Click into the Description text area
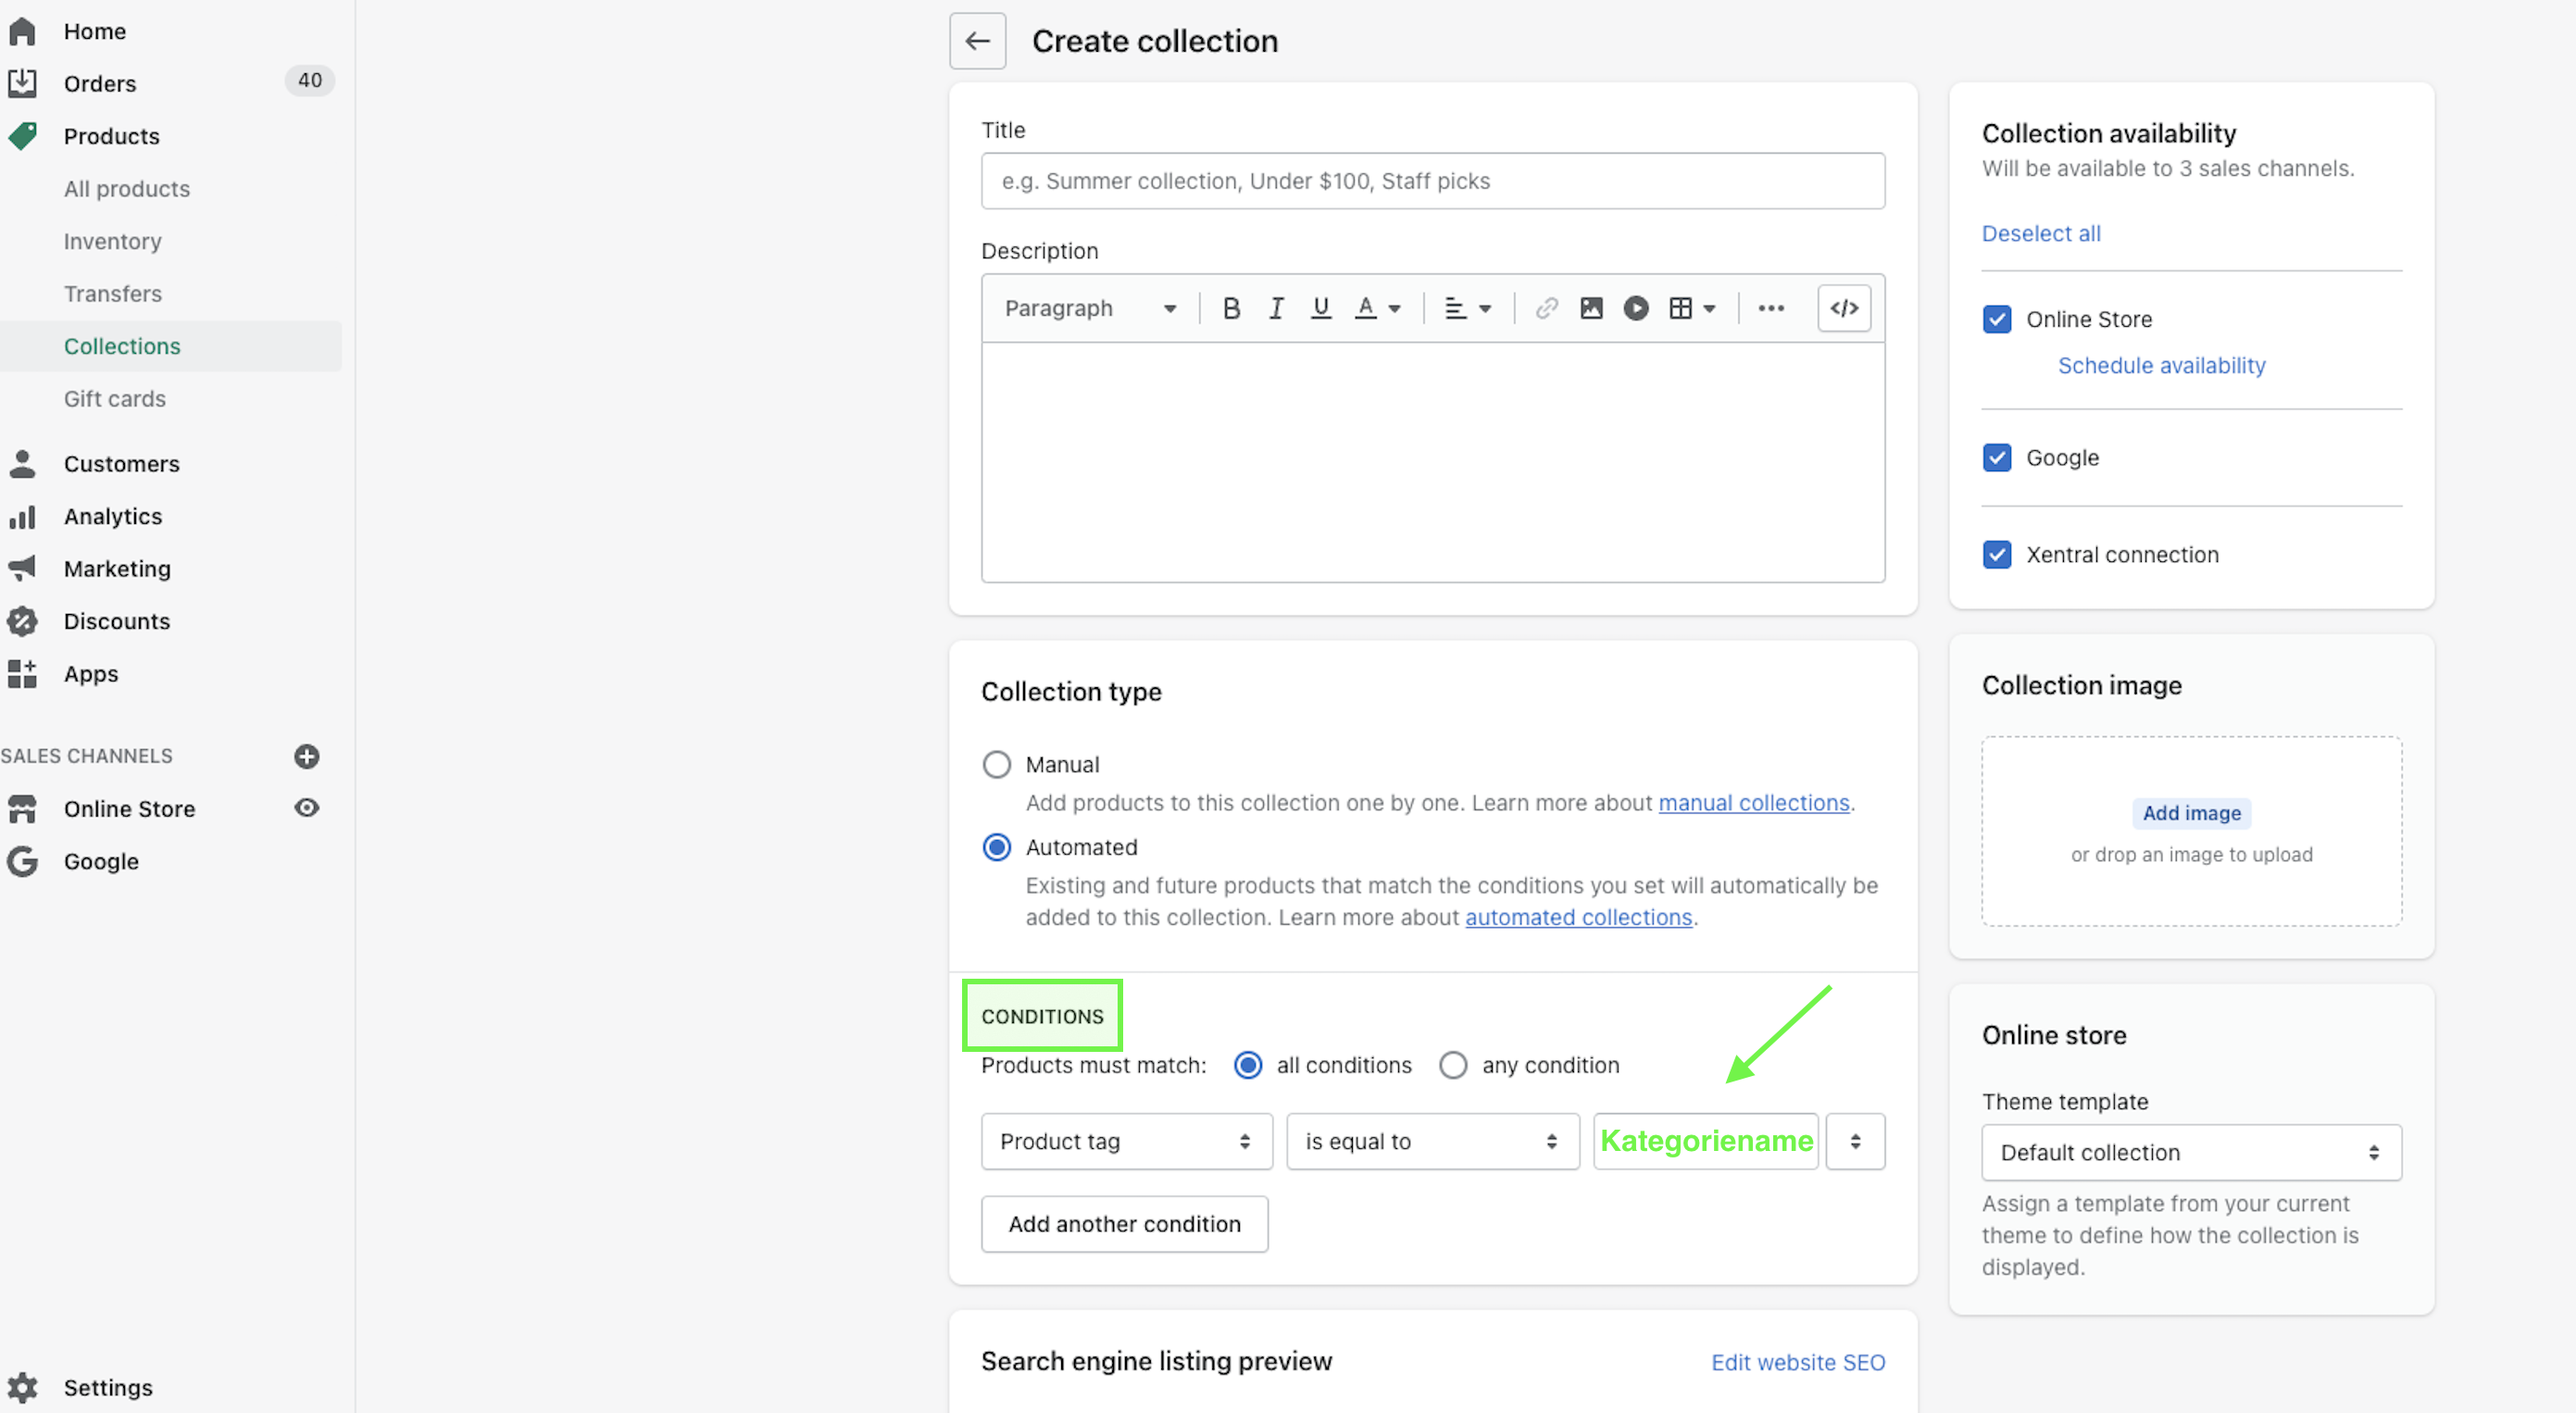This screenshot has height=1413, width=2576. 1433,462
